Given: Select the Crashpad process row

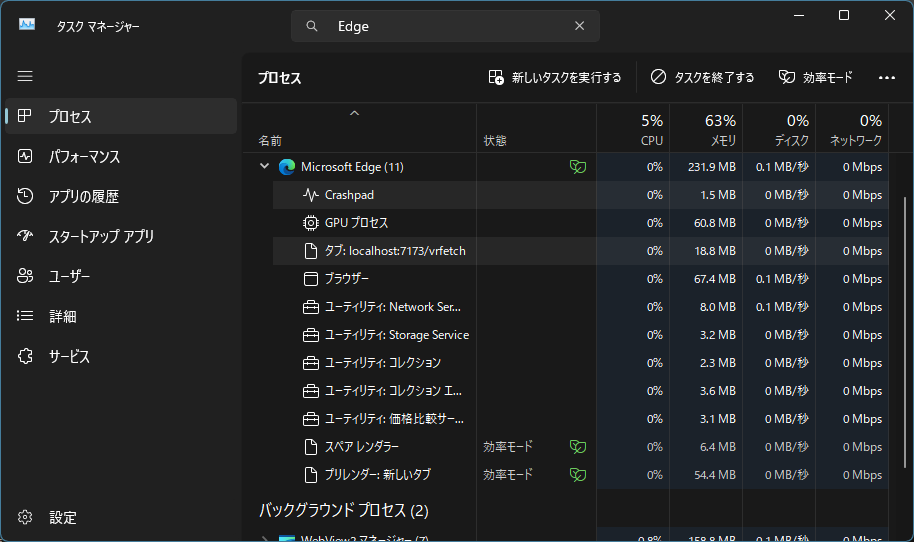Looking at the screenshot, I should [x=581, y=195].
